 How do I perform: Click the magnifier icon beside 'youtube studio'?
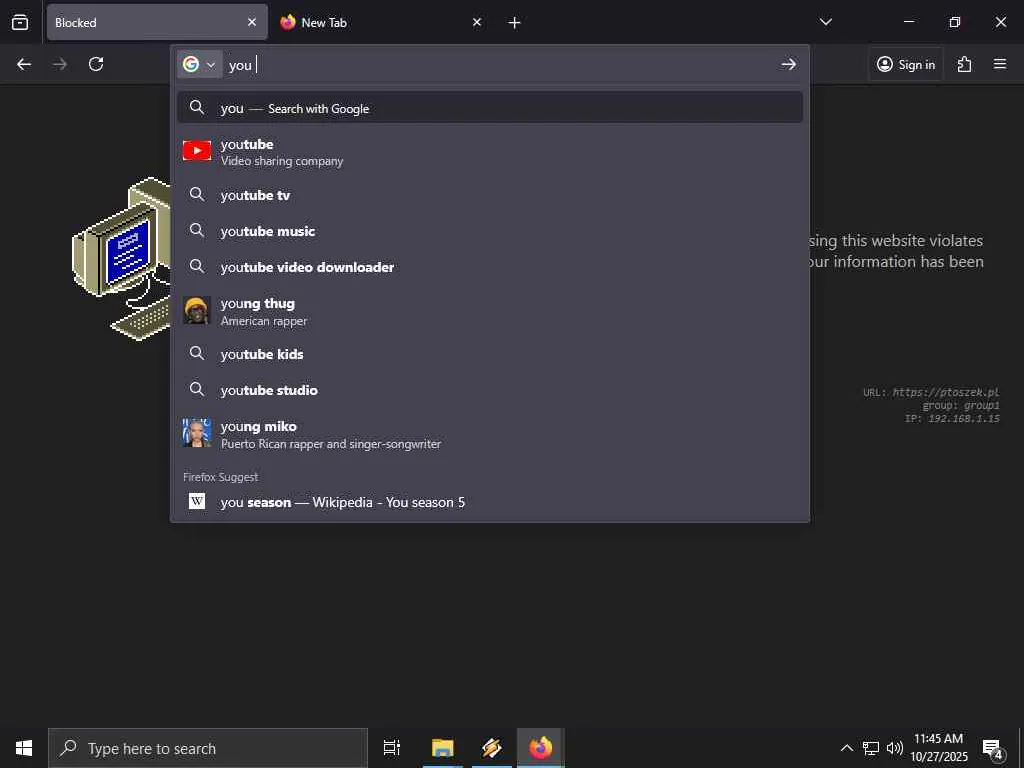tap(197, 389)
